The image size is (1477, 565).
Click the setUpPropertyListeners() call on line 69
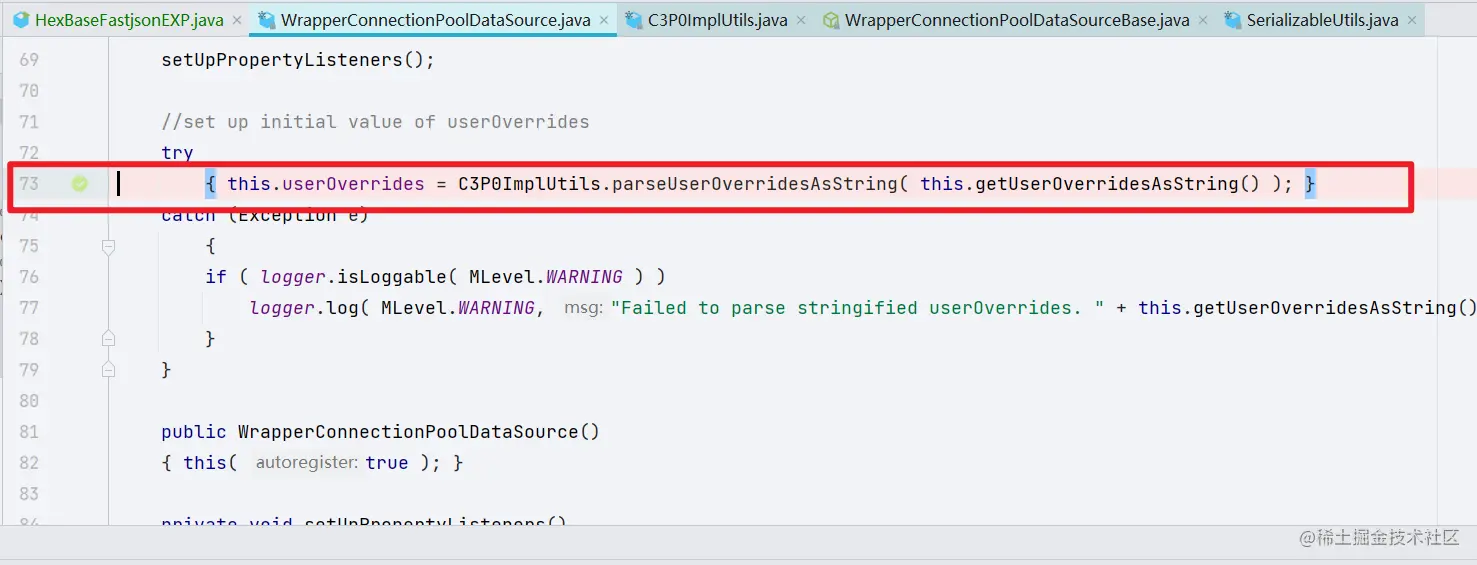click(x=298, y=60)
